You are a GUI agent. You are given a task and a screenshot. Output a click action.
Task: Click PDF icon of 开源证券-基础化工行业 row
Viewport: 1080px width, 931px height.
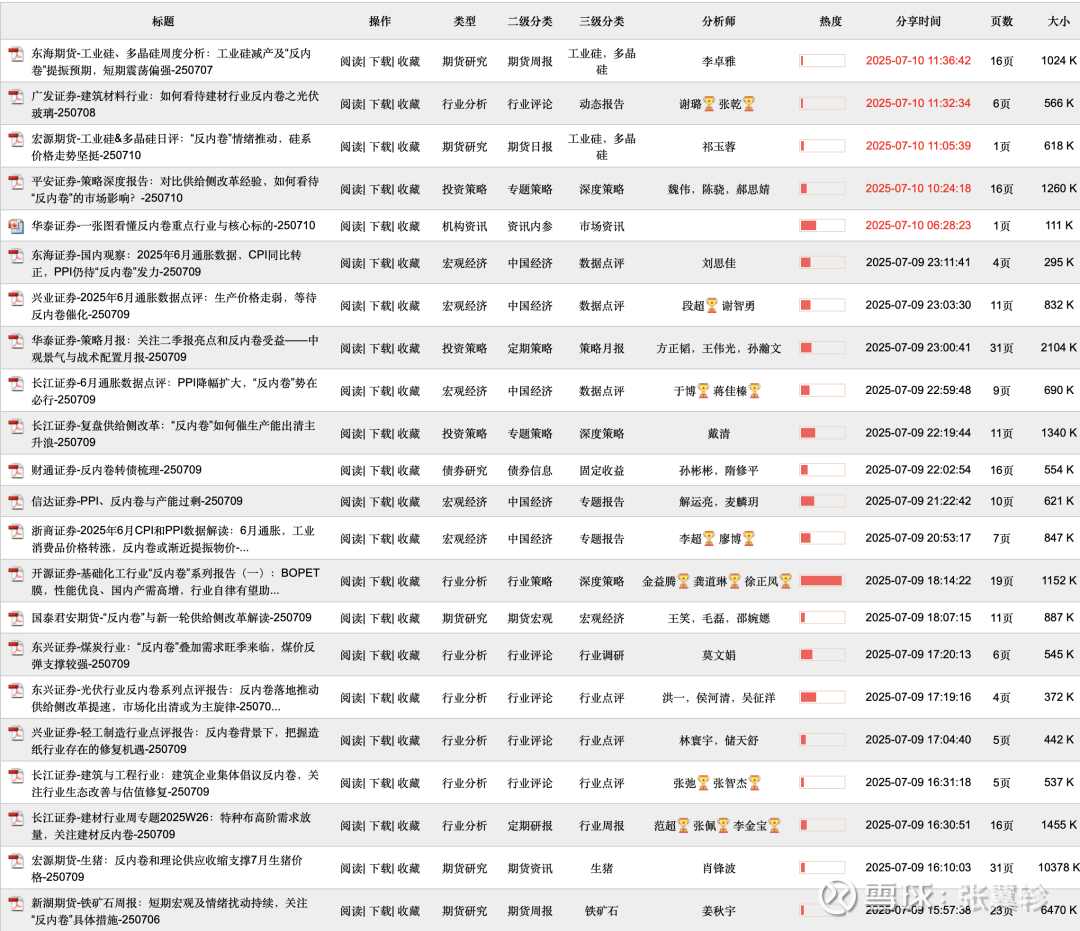[x=15, y=574]
